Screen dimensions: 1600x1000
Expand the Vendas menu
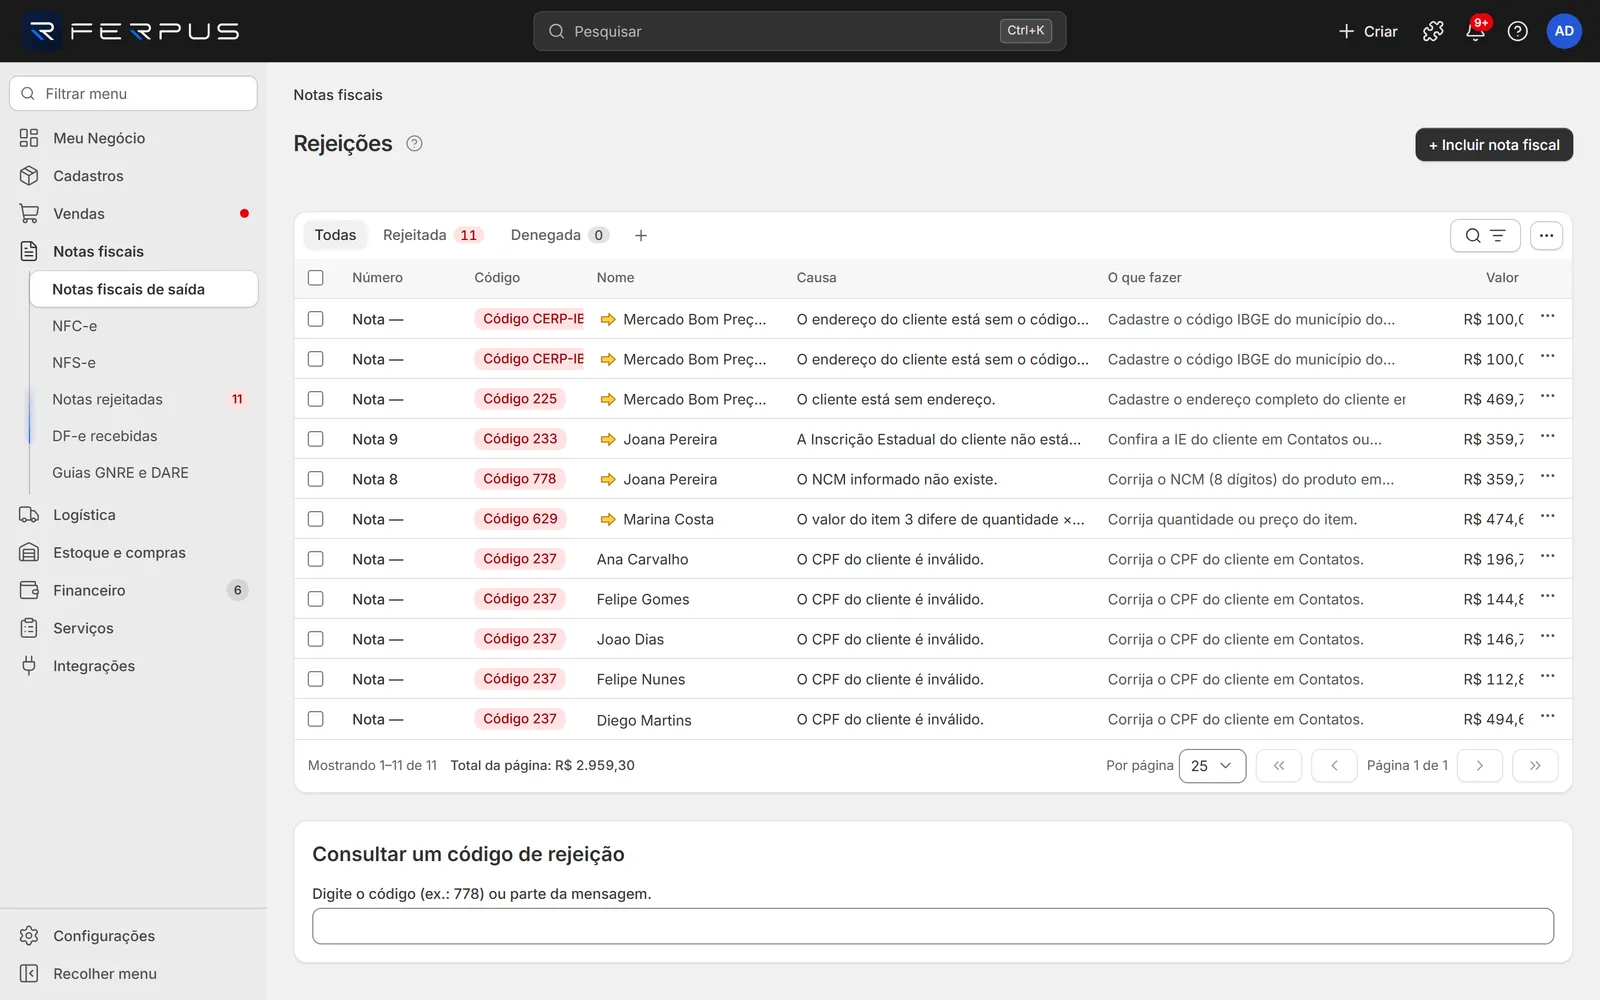(x=133, y=214)
